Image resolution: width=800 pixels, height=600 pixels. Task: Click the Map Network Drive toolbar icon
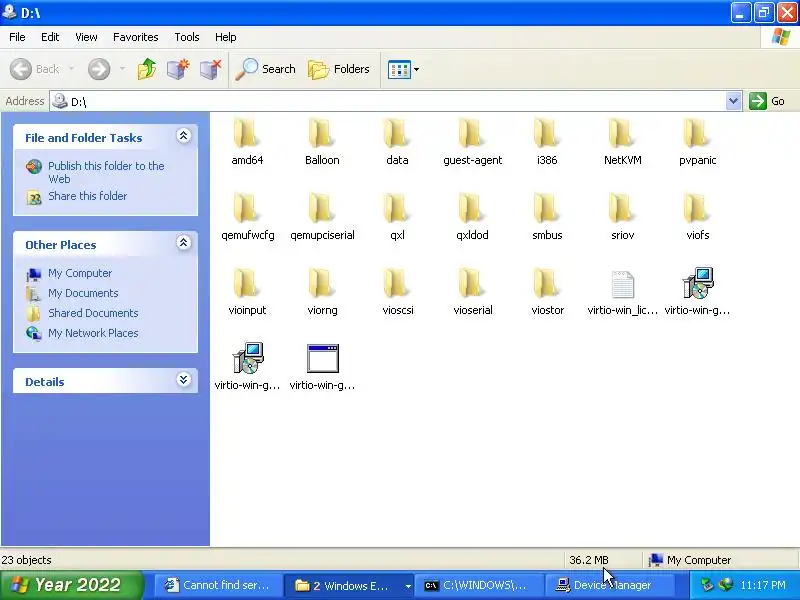click(178, 69)
